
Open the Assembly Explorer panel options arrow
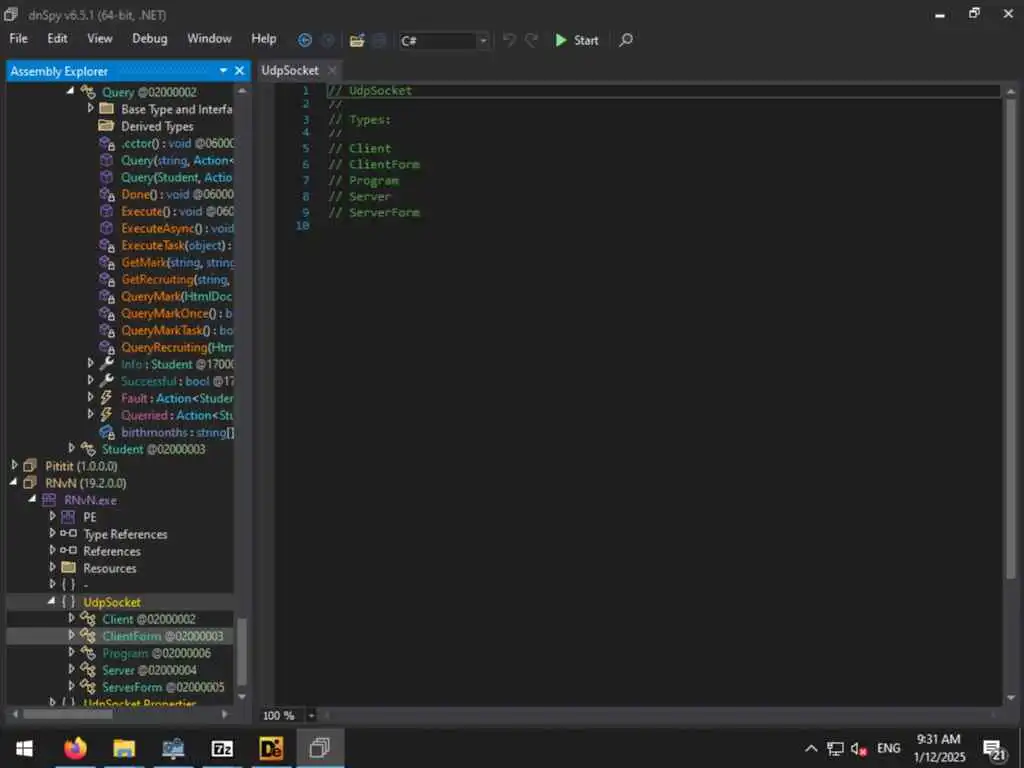(223, 71)
